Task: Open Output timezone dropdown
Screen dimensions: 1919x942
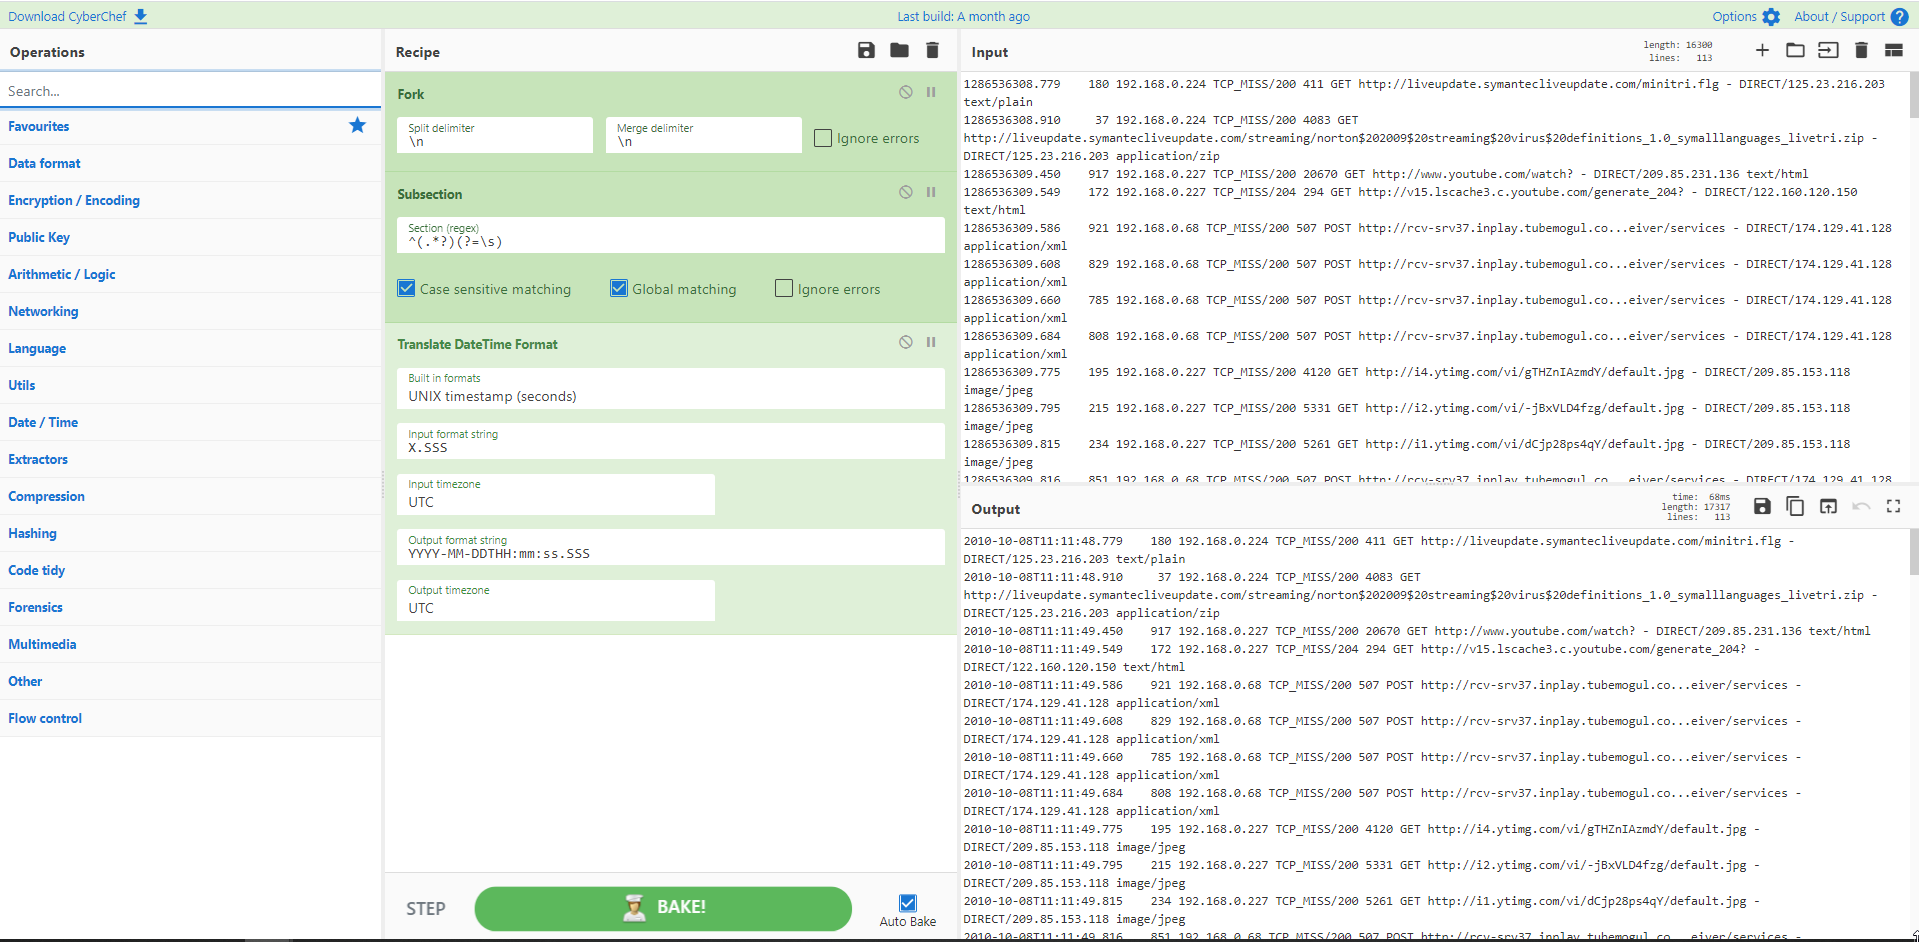Action: [556, 600]
